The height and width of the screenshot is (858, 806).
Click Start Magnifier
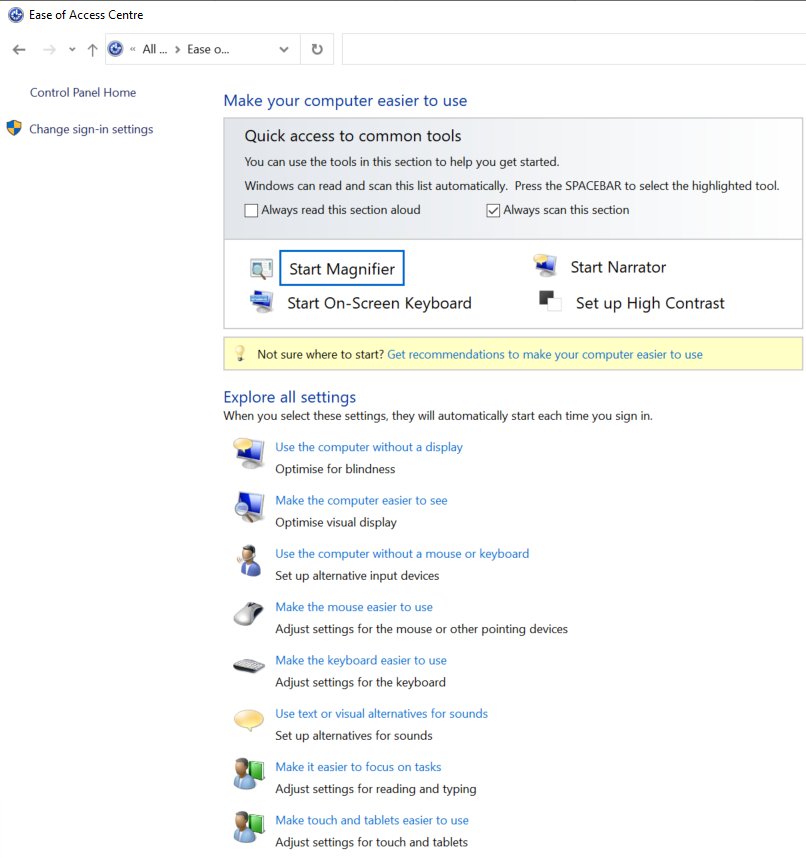[342, 268]
